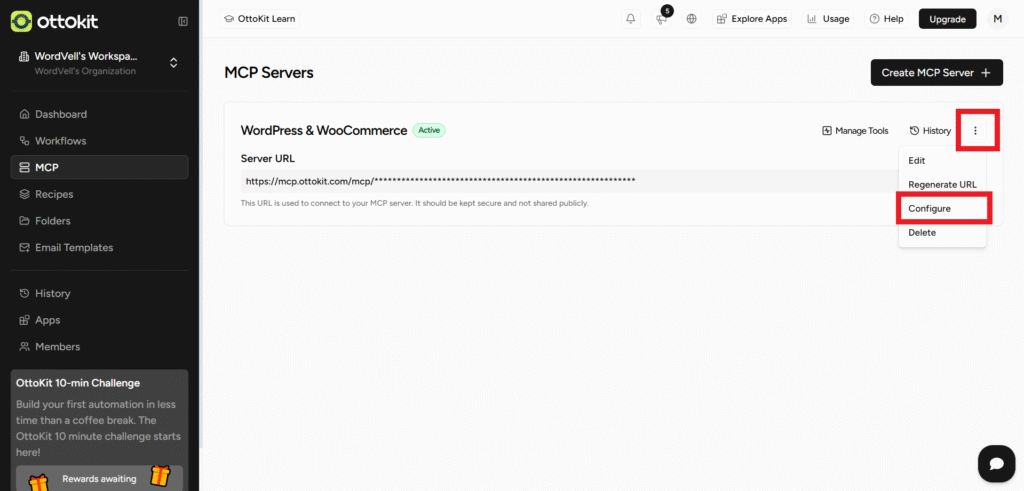
Task: Click the MCP Servers heading
Action: coord(269,72)
